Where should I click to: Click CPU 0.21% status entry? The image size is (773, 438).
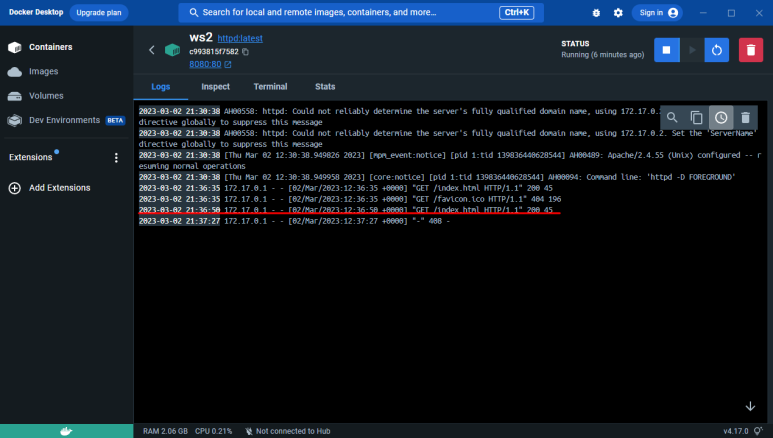click(x=213, y=432)
